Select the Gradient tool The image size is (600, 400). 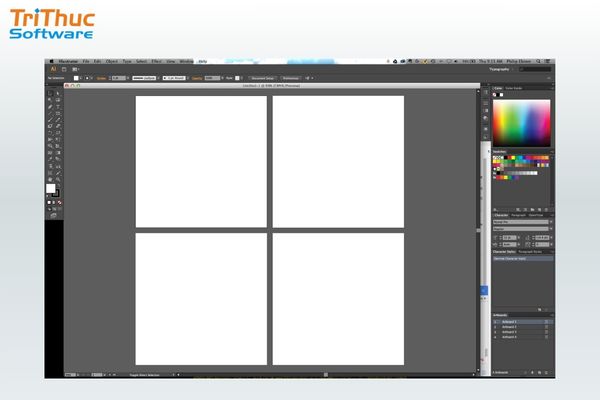point(58,153)
